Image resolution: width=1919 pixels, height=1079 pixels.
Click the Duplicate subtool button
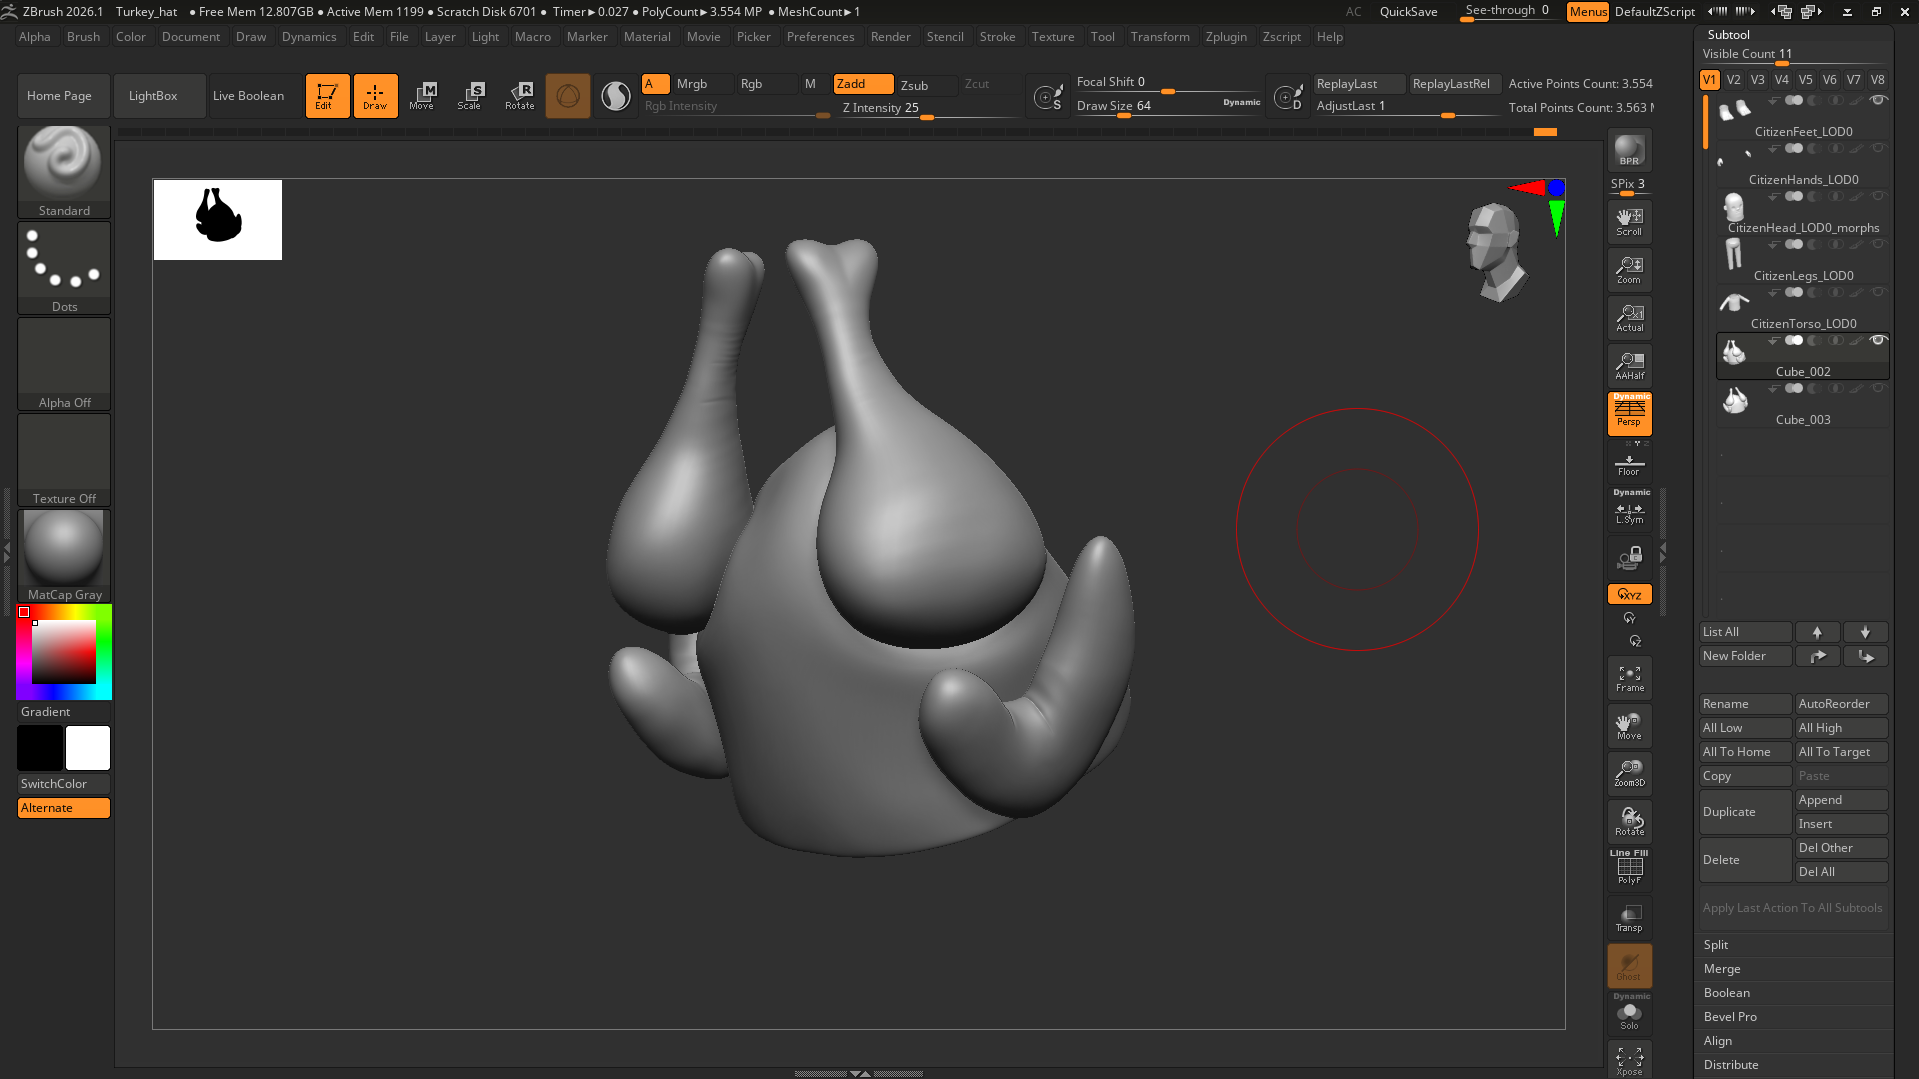pos(1744,812)
